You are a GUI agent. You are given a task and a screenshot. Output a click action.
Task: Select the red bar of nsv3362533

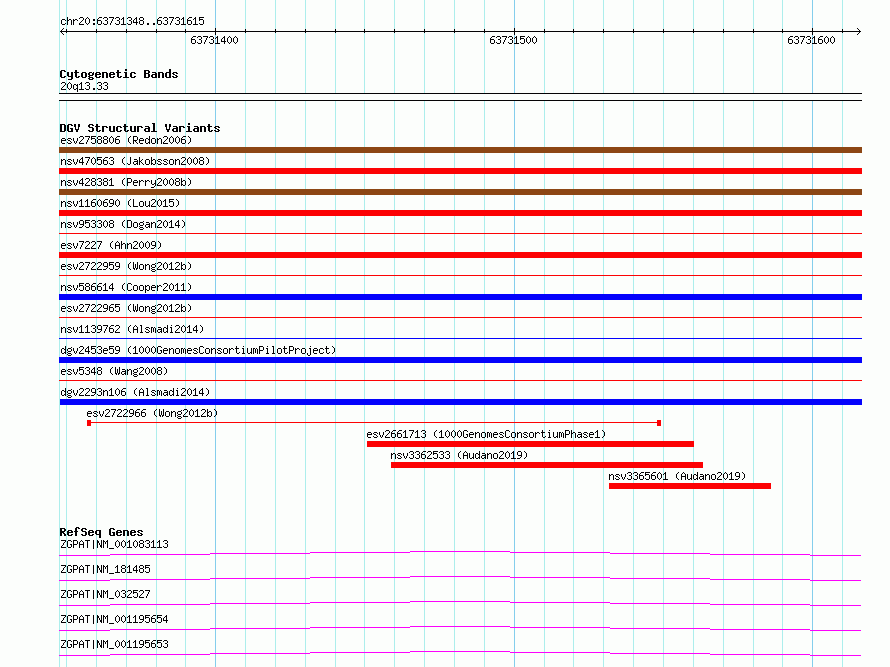(x=547, y=465)
